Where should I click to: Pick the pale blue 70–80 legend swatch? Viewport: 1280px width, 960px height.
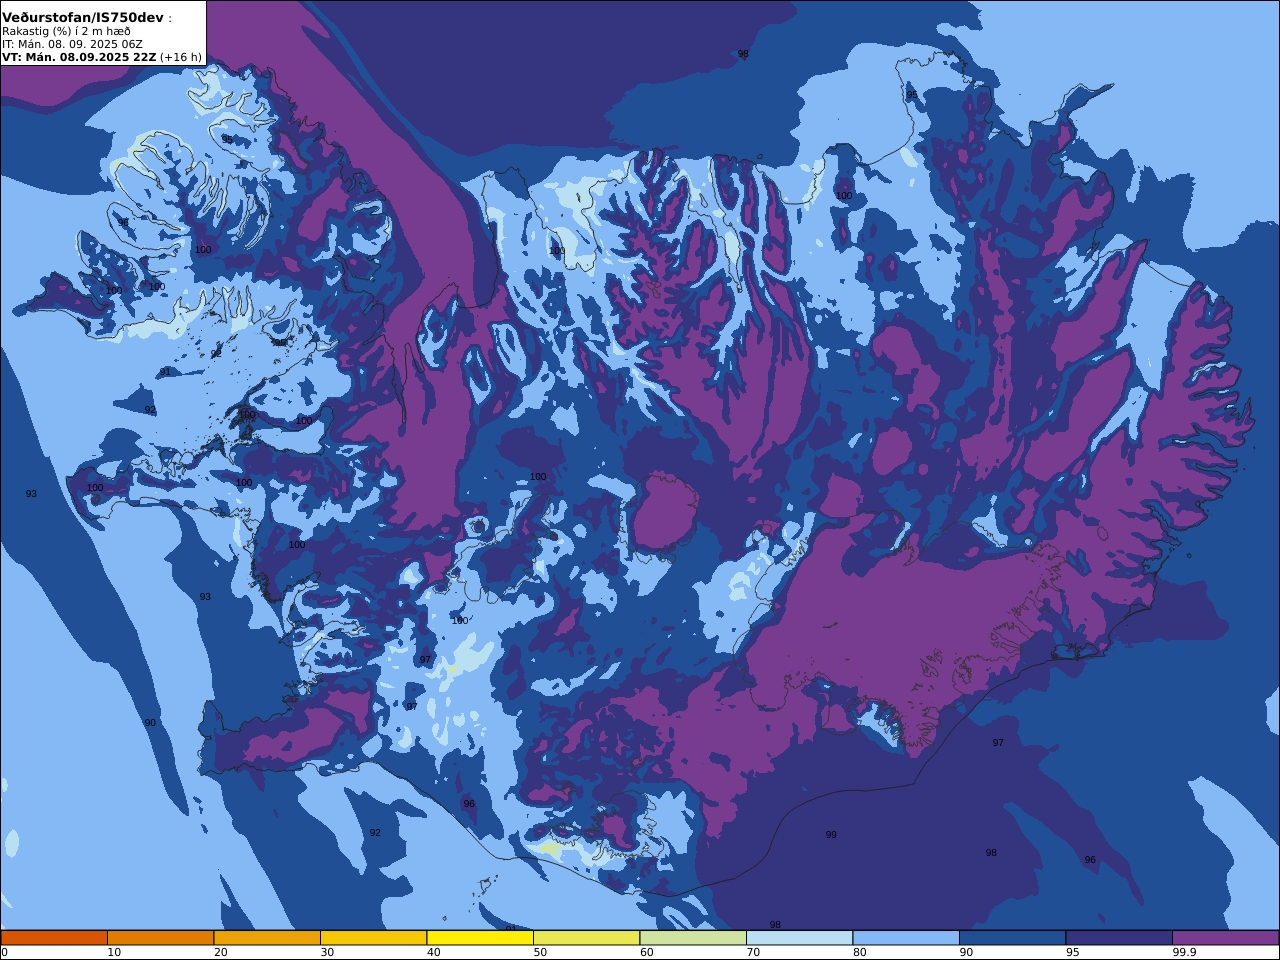[x=800, y=938]
